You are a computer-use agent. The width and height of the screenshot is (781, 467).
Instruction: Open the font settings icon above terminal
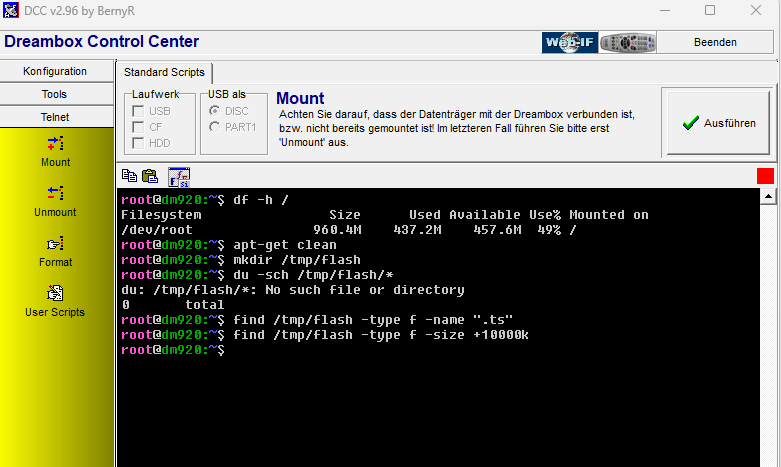click(x=179, y=177)
